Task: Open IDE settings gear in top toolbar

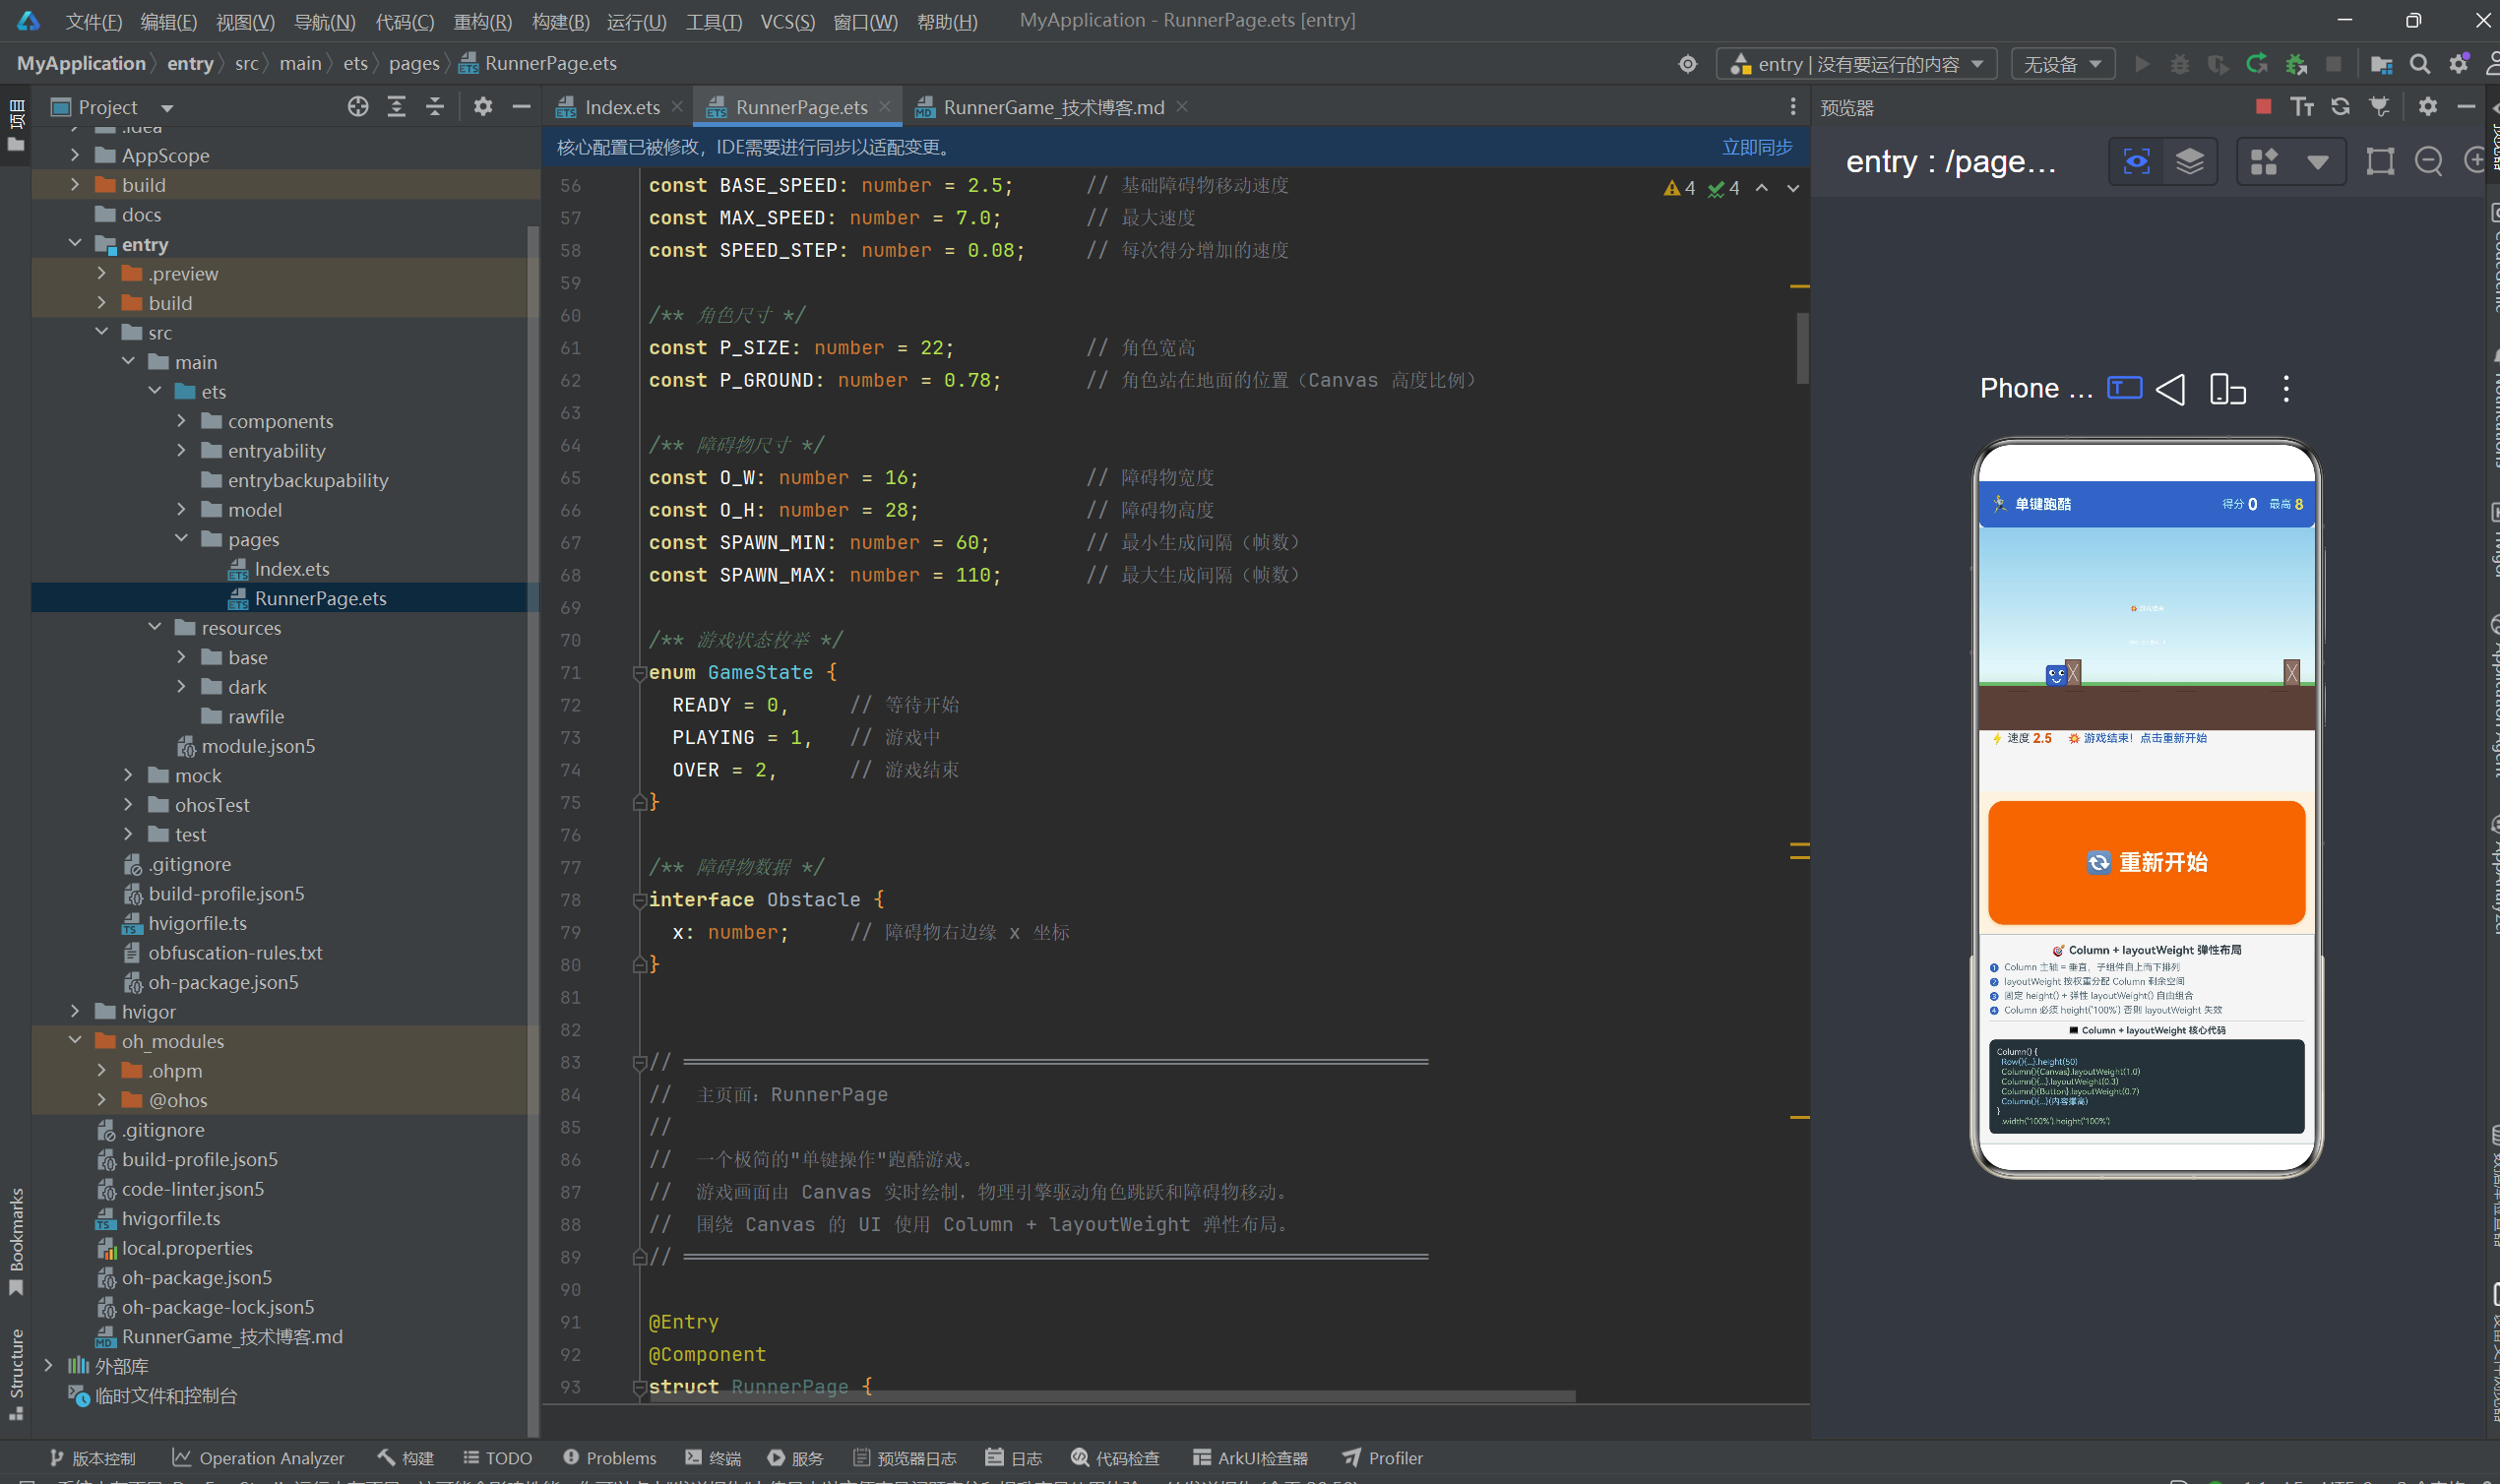Action: (x=2458, y=64)
